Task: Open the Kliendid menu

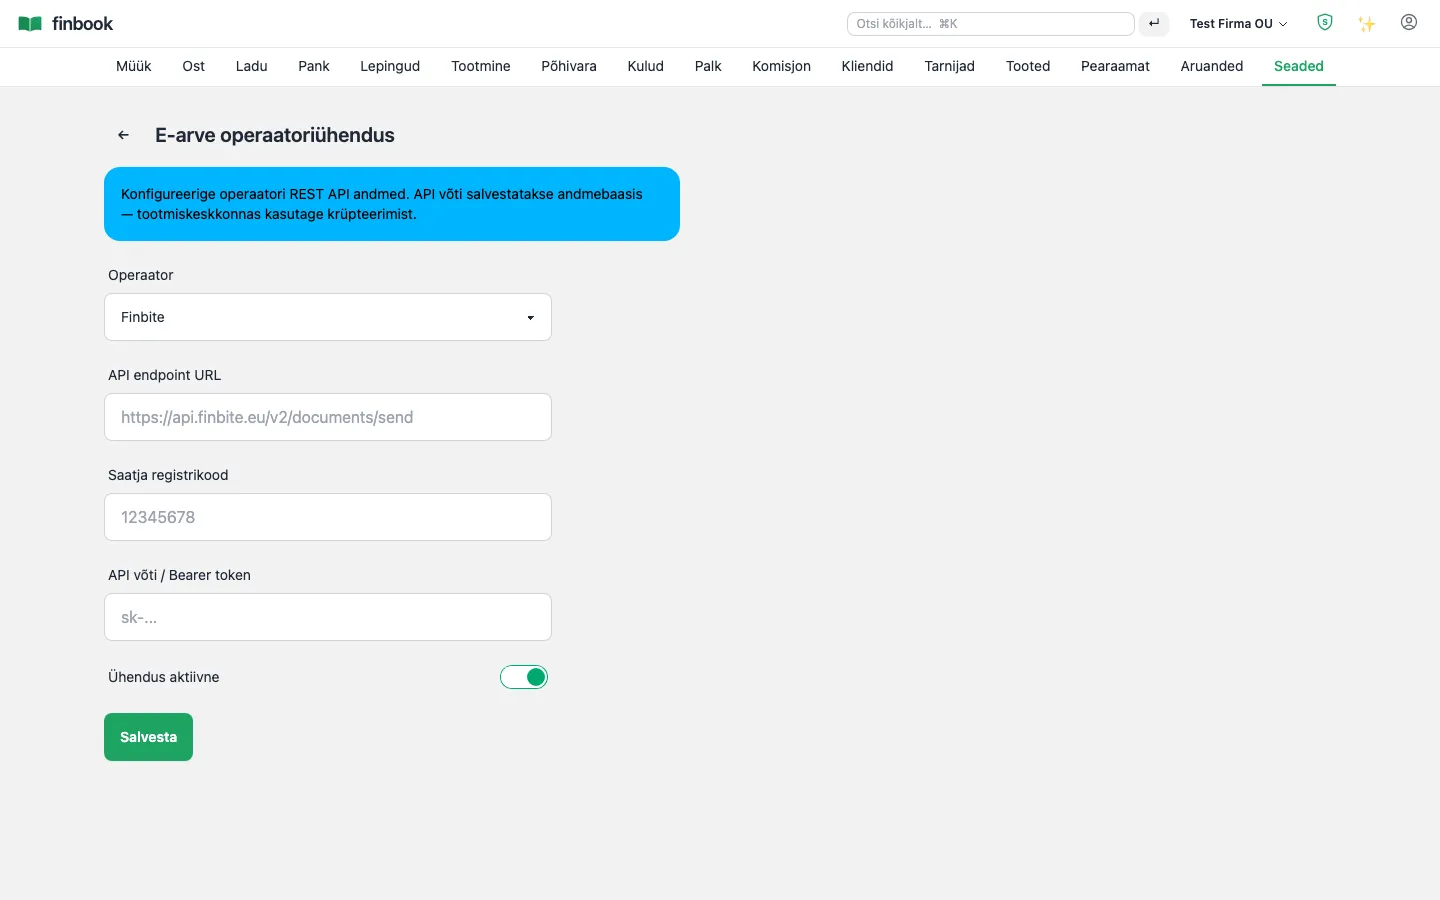Action: tap(868, 66)
